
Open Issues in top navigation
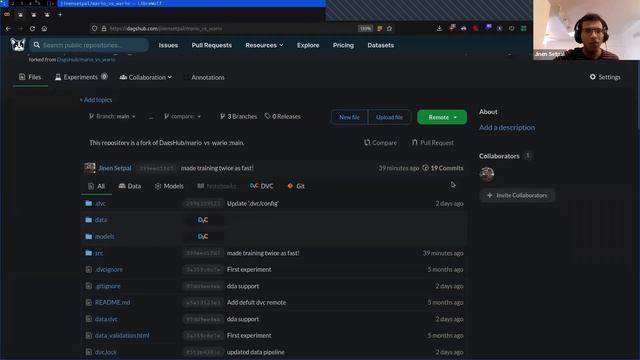168,45
